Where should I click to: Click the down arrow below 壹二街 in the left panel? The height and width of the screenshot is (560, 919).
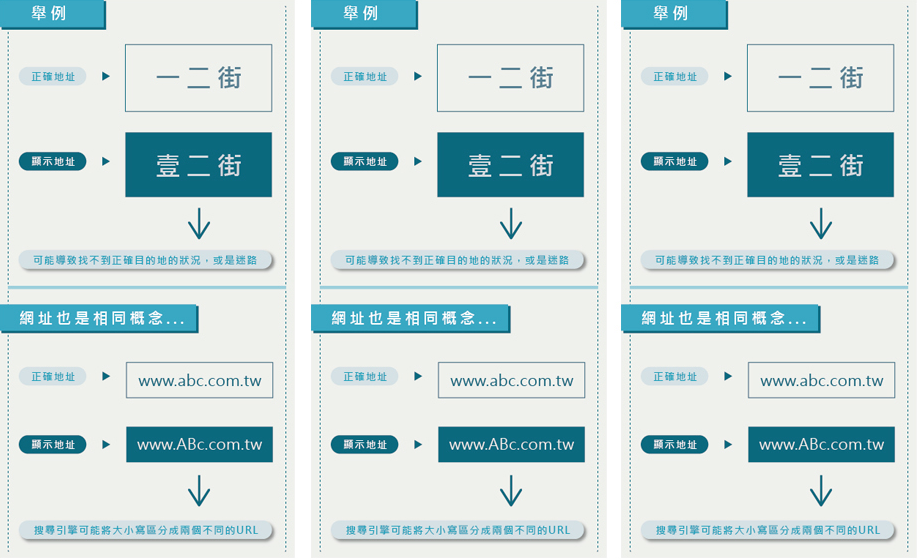pyautogui.click(x=199, y=223)
